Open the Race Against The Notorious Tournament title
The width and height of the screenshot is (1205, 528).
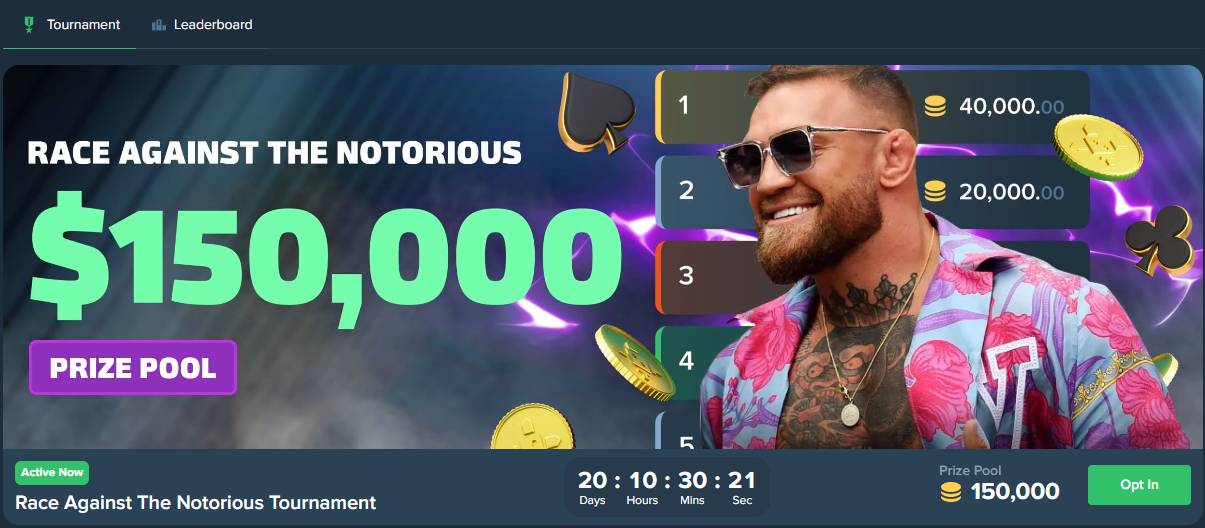click(x=196, y=502)
